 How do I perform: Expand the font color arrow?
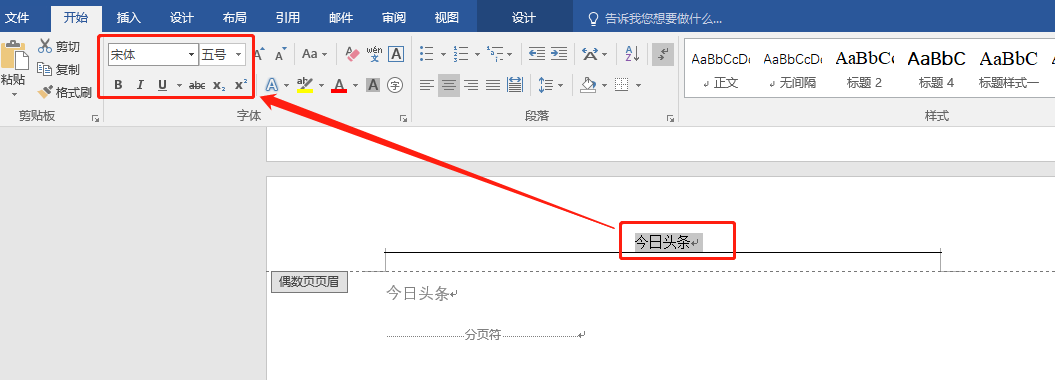click(x=355, y=85)
